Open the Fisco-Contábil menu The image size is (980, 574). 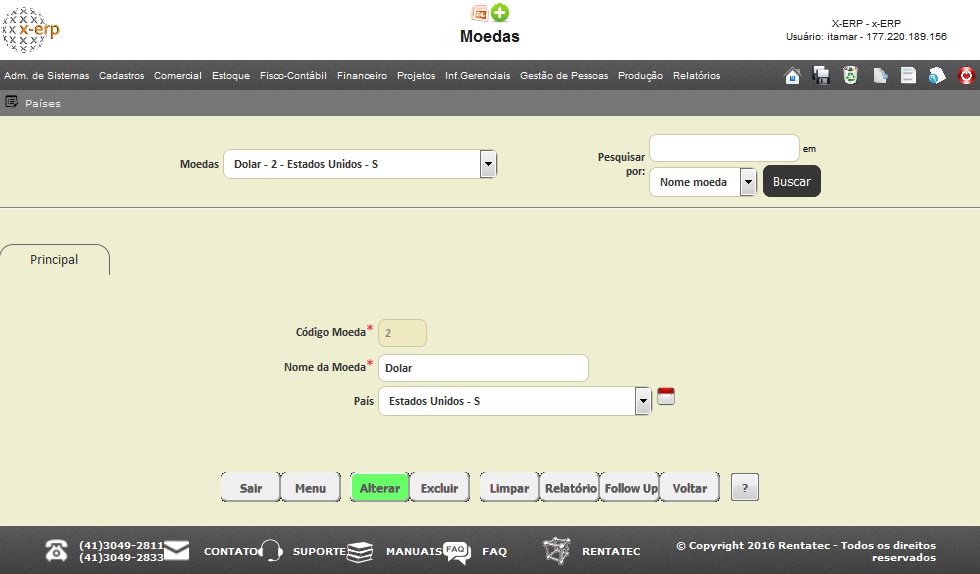click(x=293, y=76)
